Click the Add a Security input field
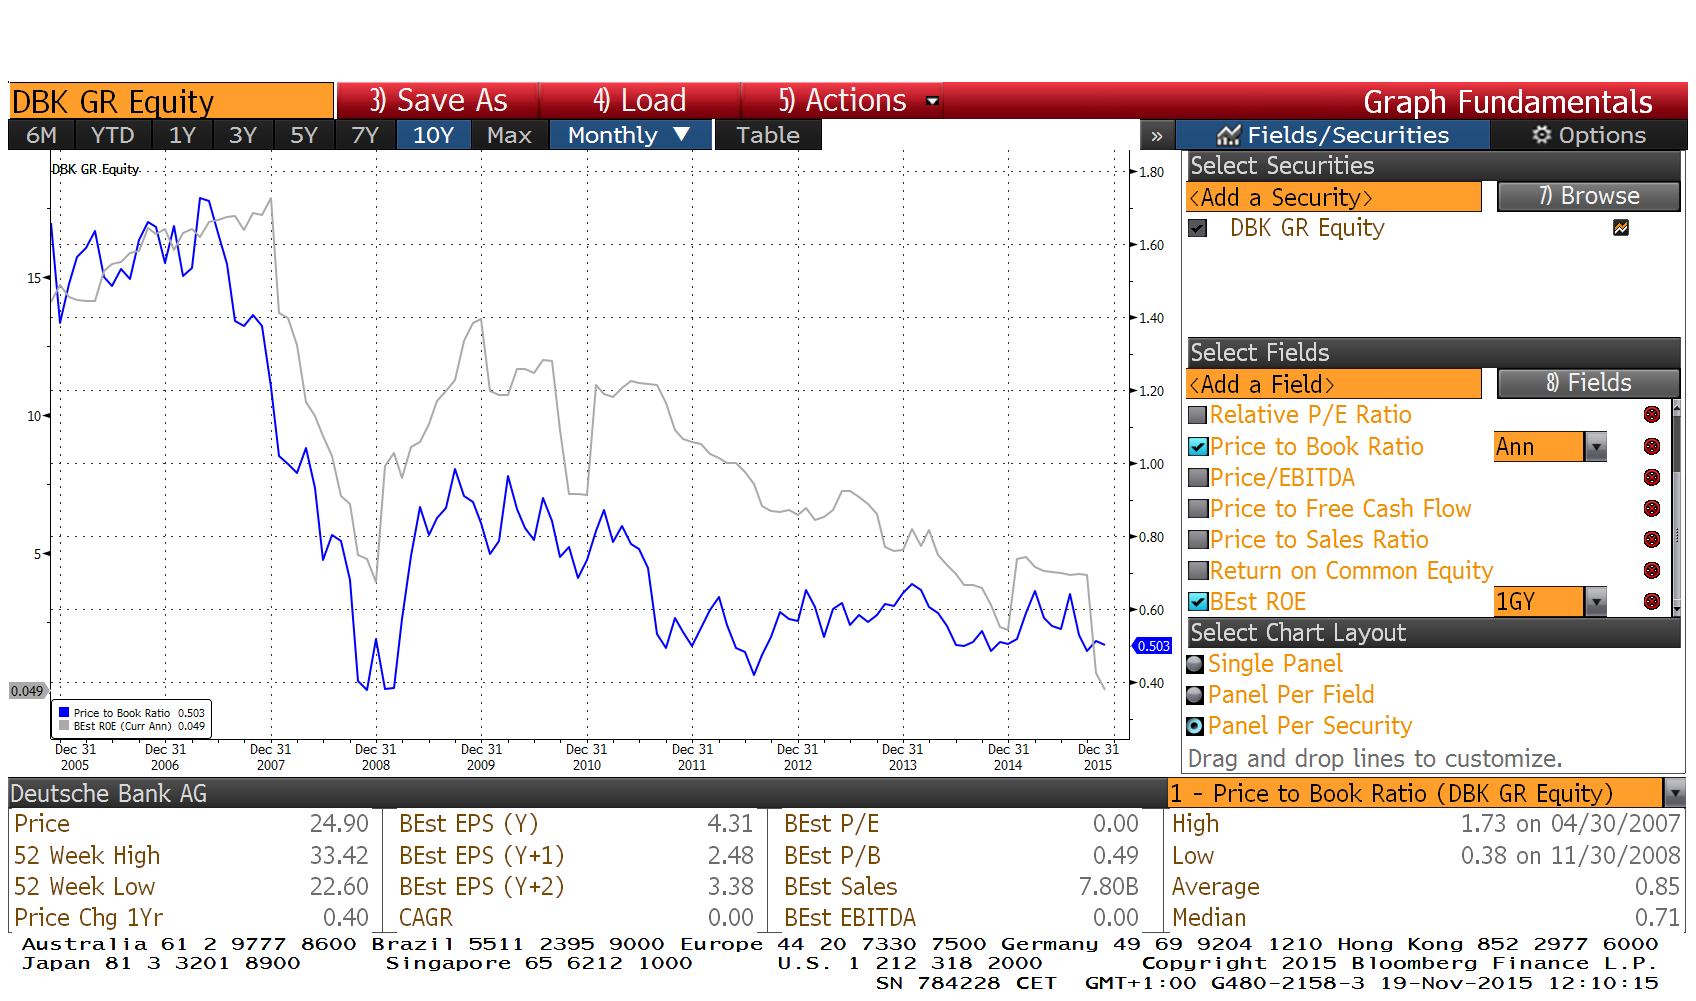The image size is (1696, 1001). point(1333,197)
